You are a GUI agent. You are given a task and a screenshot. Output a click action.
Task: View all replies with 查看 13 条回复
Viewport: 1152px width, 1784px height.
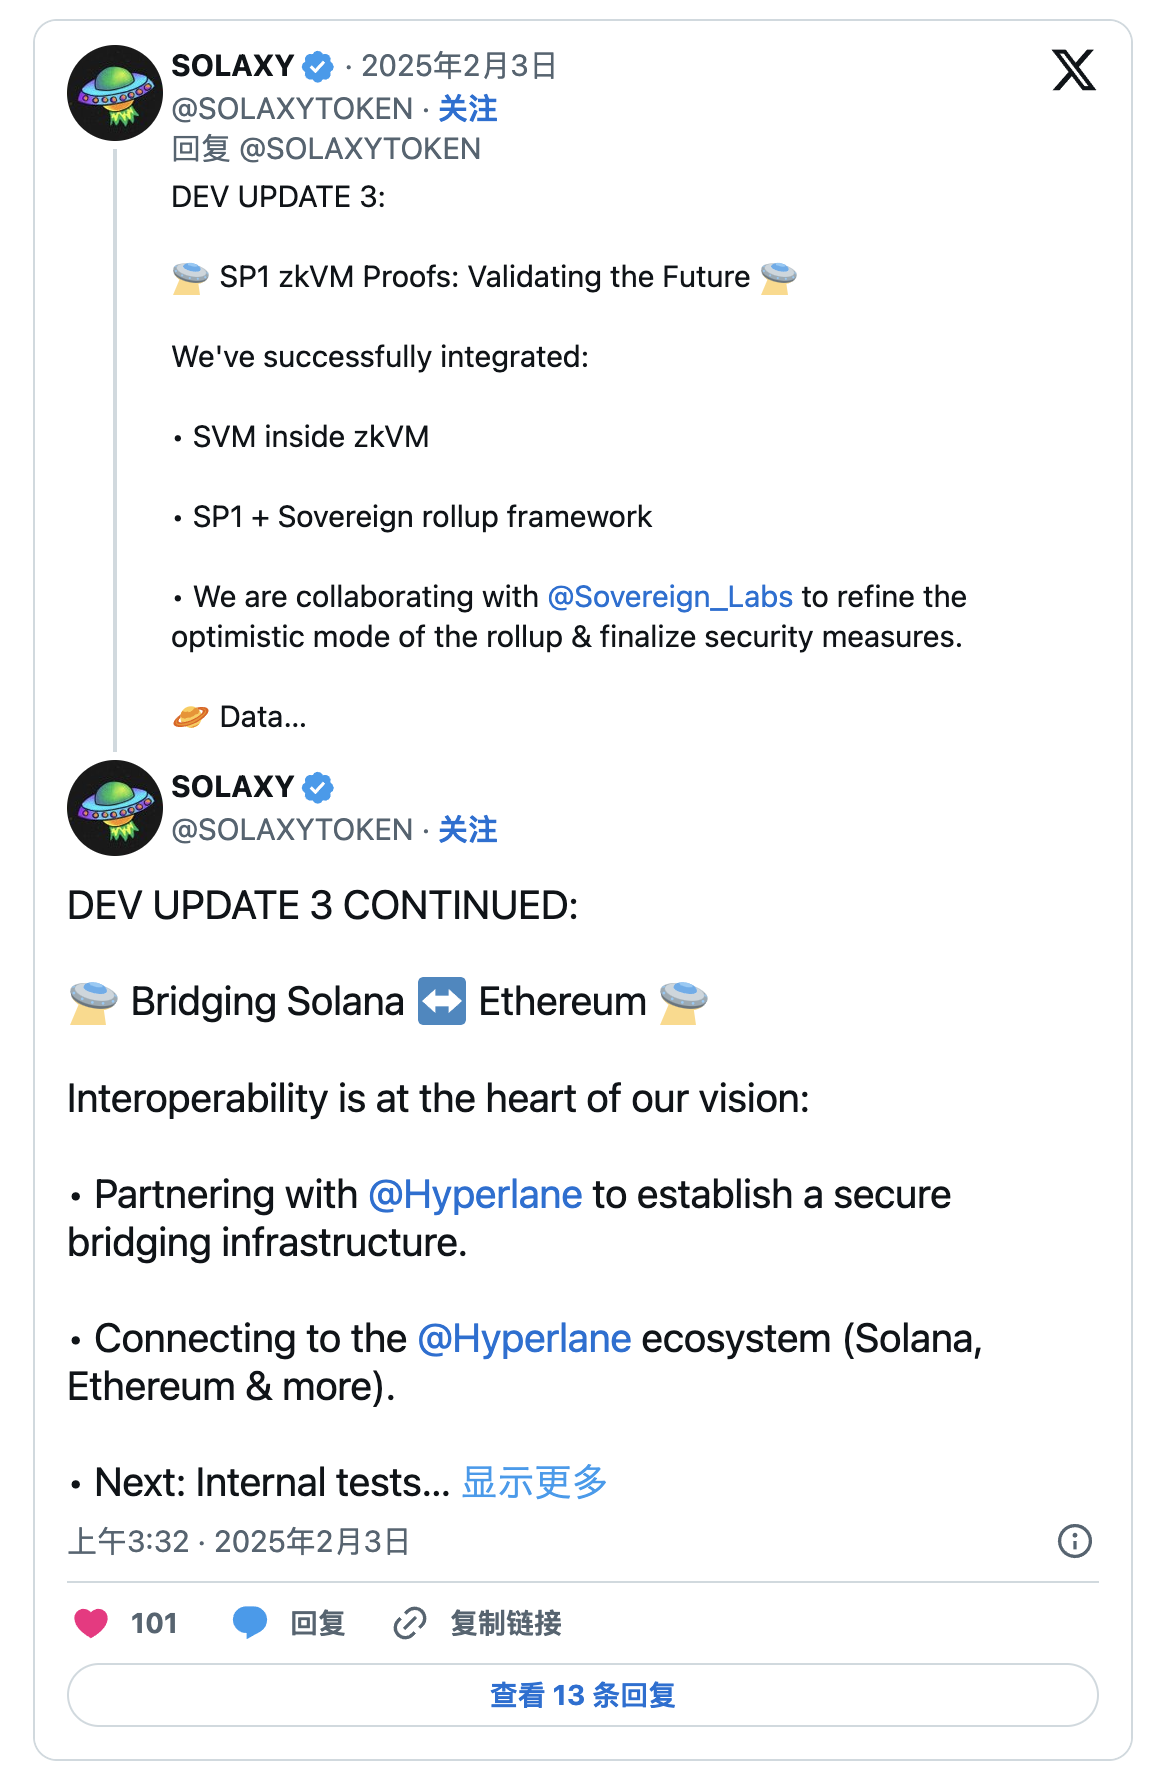[x=582, y=1695]
